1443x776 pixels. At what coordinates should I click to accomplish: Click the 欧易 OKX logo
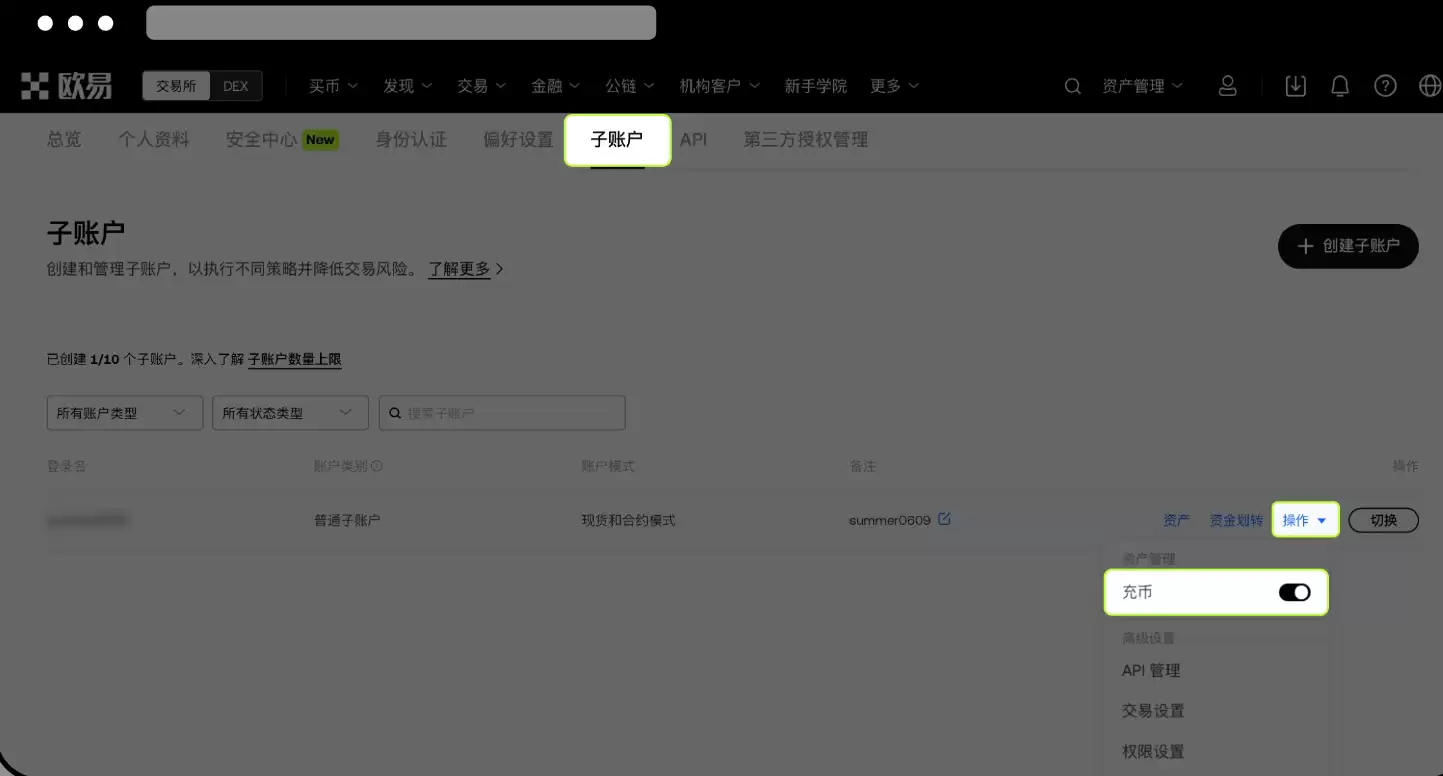coord(65,86)
